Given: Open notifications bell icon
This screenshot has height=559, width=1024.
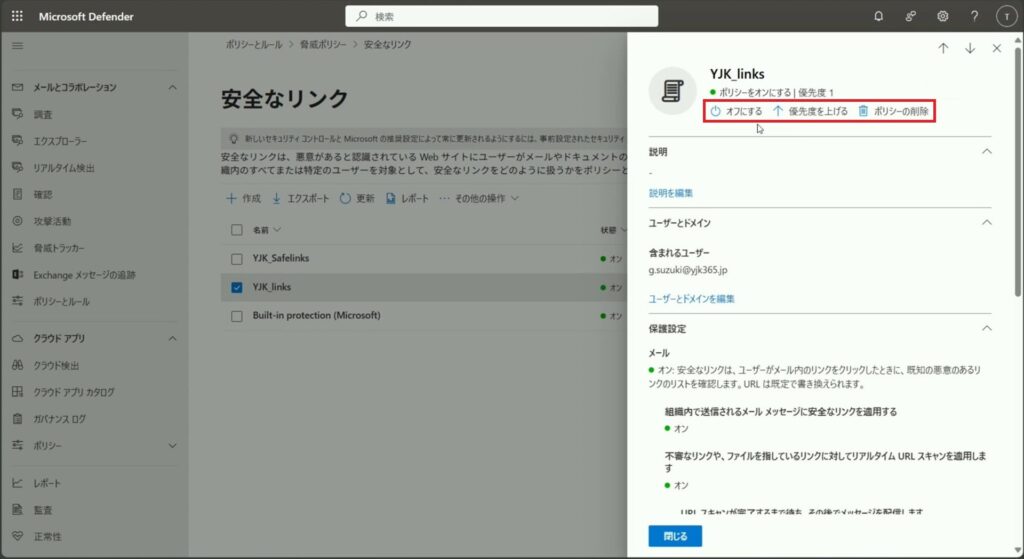Looking at the screenshot, I should 878,16.
